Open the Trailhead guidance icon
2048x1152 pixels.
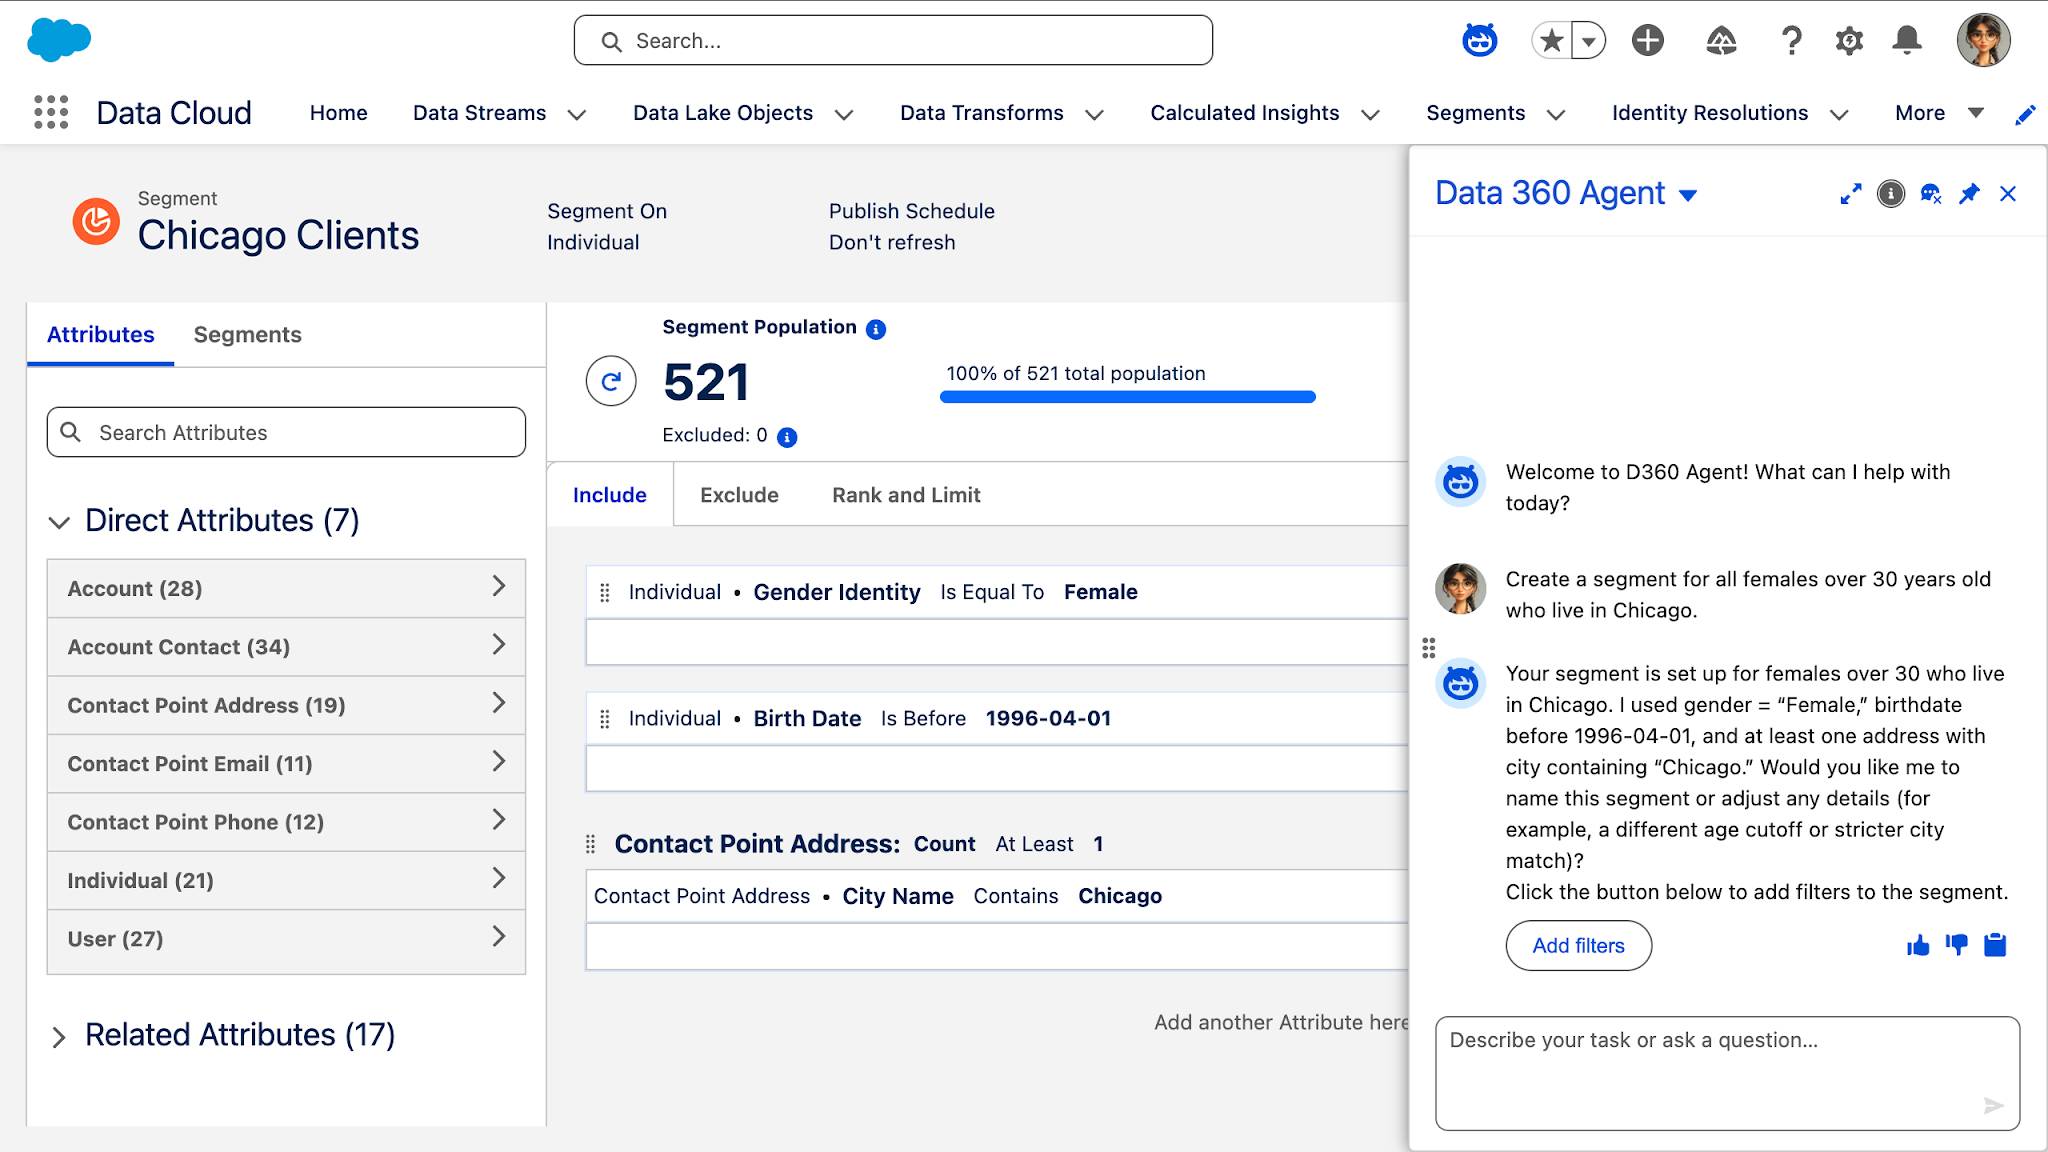coord(1720,41)
